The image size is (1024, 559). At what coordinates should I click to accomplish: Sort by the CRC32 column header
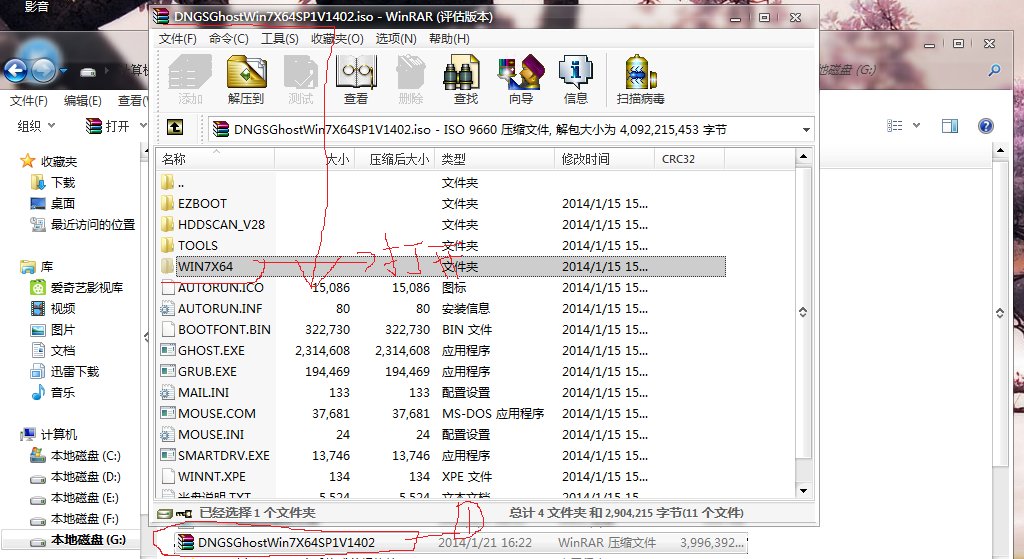(x=690, y=159)
